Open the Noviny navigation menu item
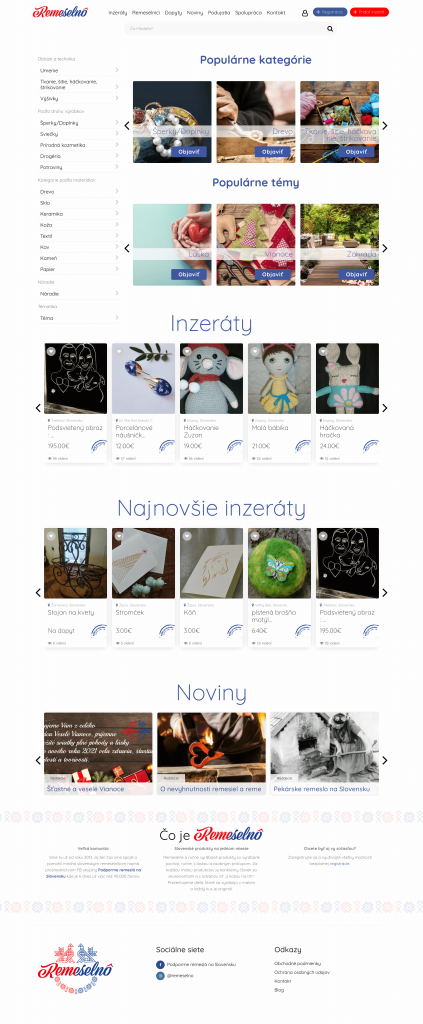Viewport: 423px width, 1024px height. (x=195, y=12)
